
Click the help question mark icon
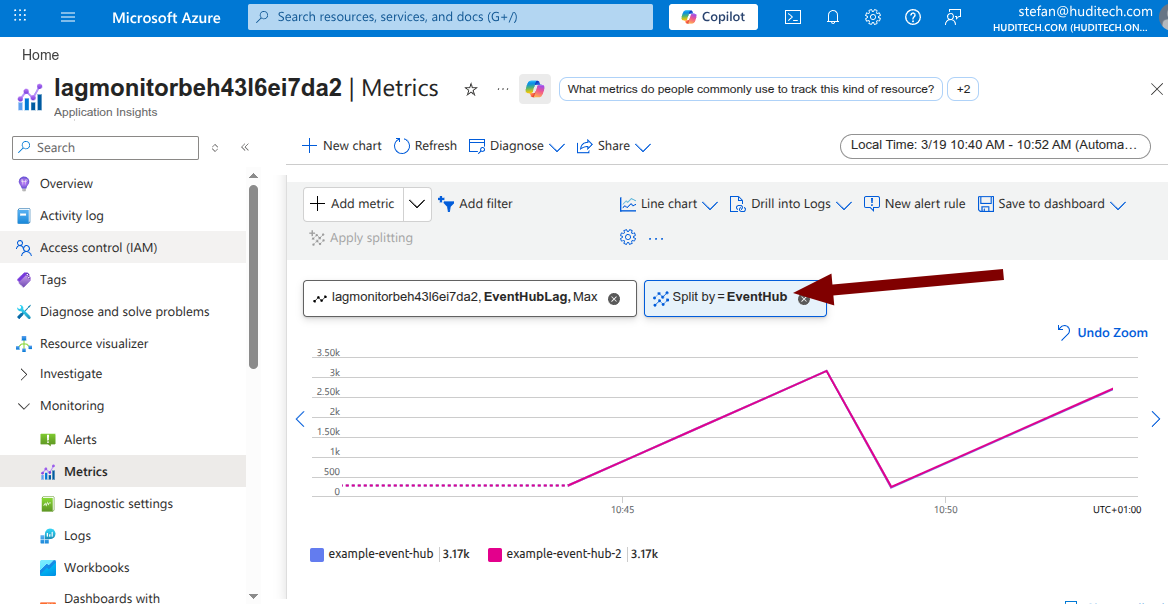click(912, 17)
